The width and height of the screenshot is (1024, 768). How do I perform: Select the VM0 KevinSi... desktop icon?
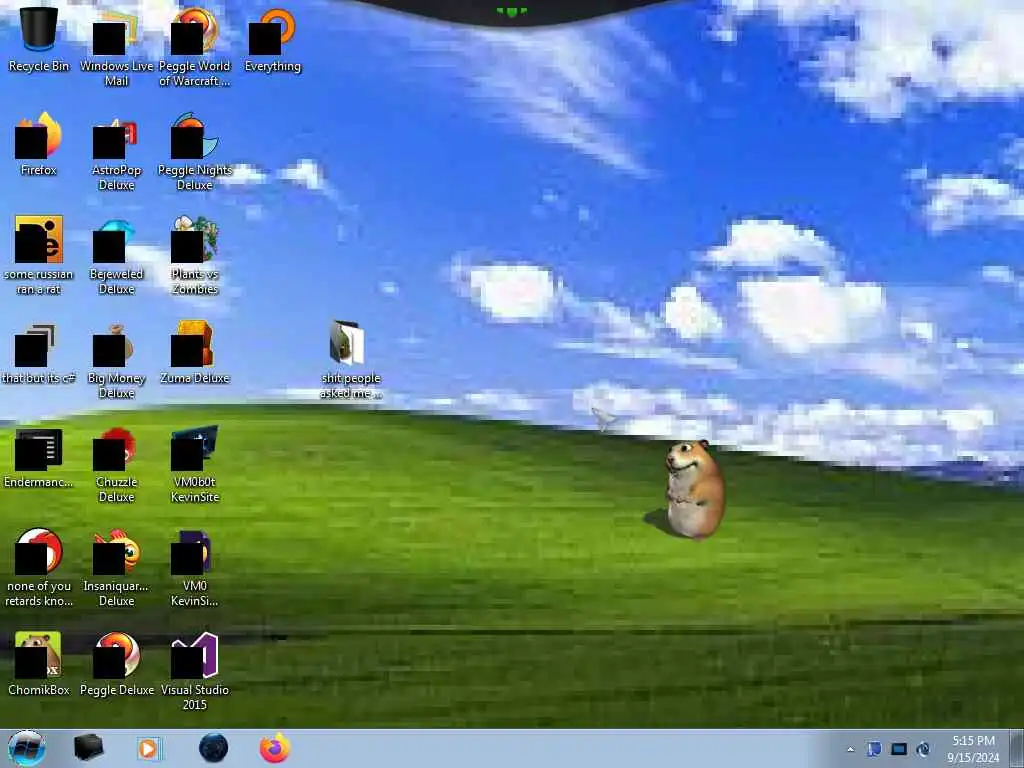pos(195,568)
